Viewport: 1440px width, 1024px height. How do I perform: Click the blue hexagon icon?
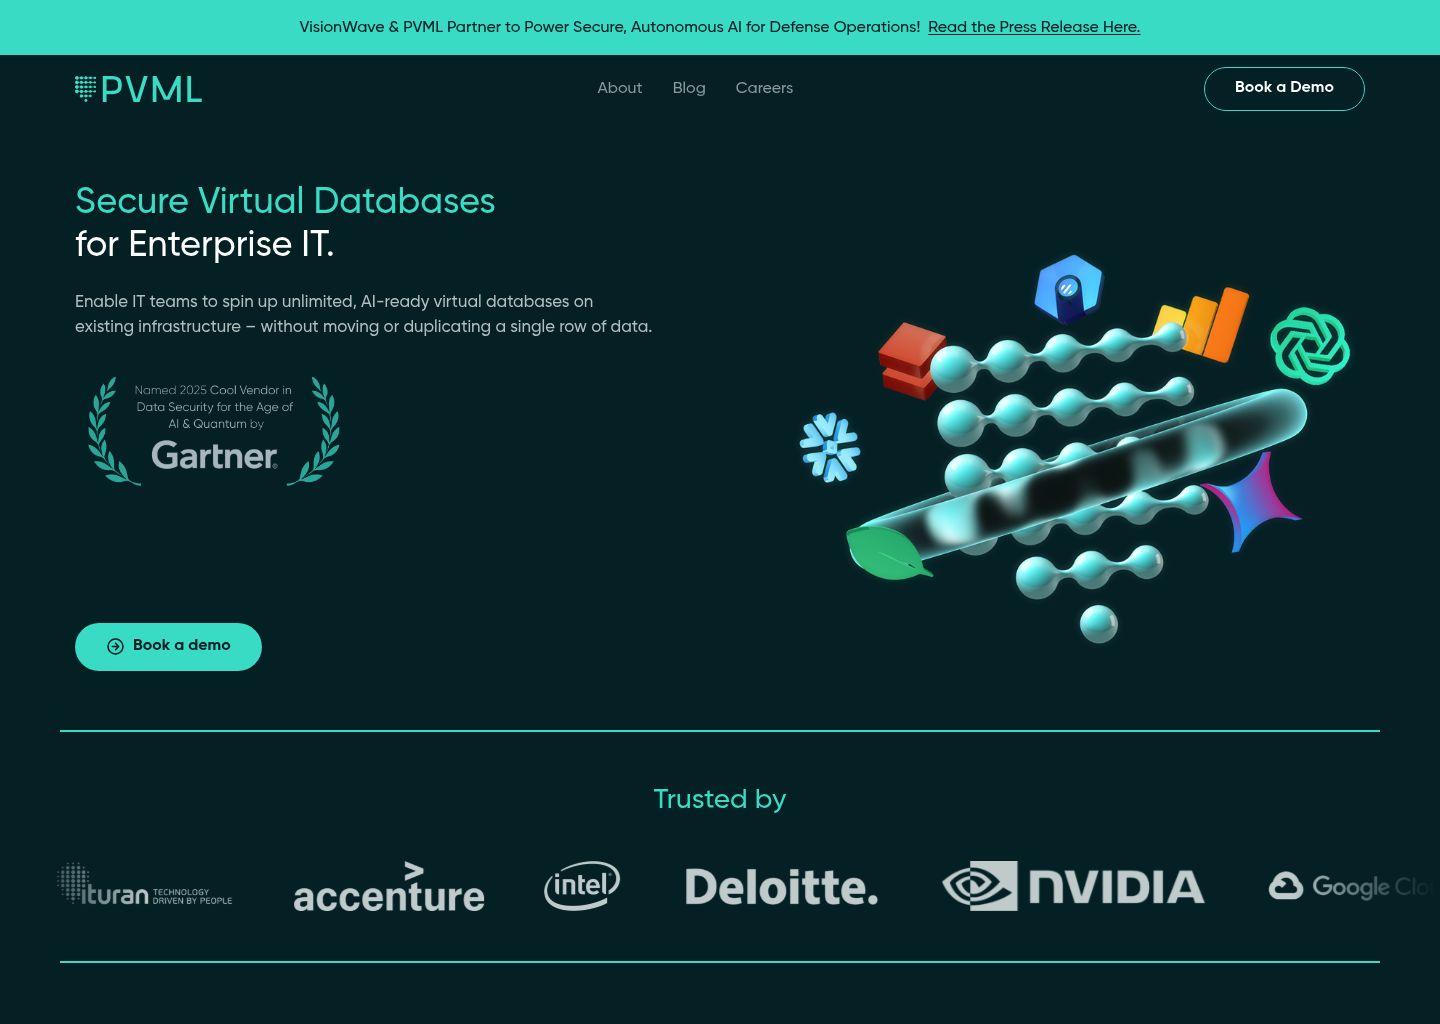1068,289
